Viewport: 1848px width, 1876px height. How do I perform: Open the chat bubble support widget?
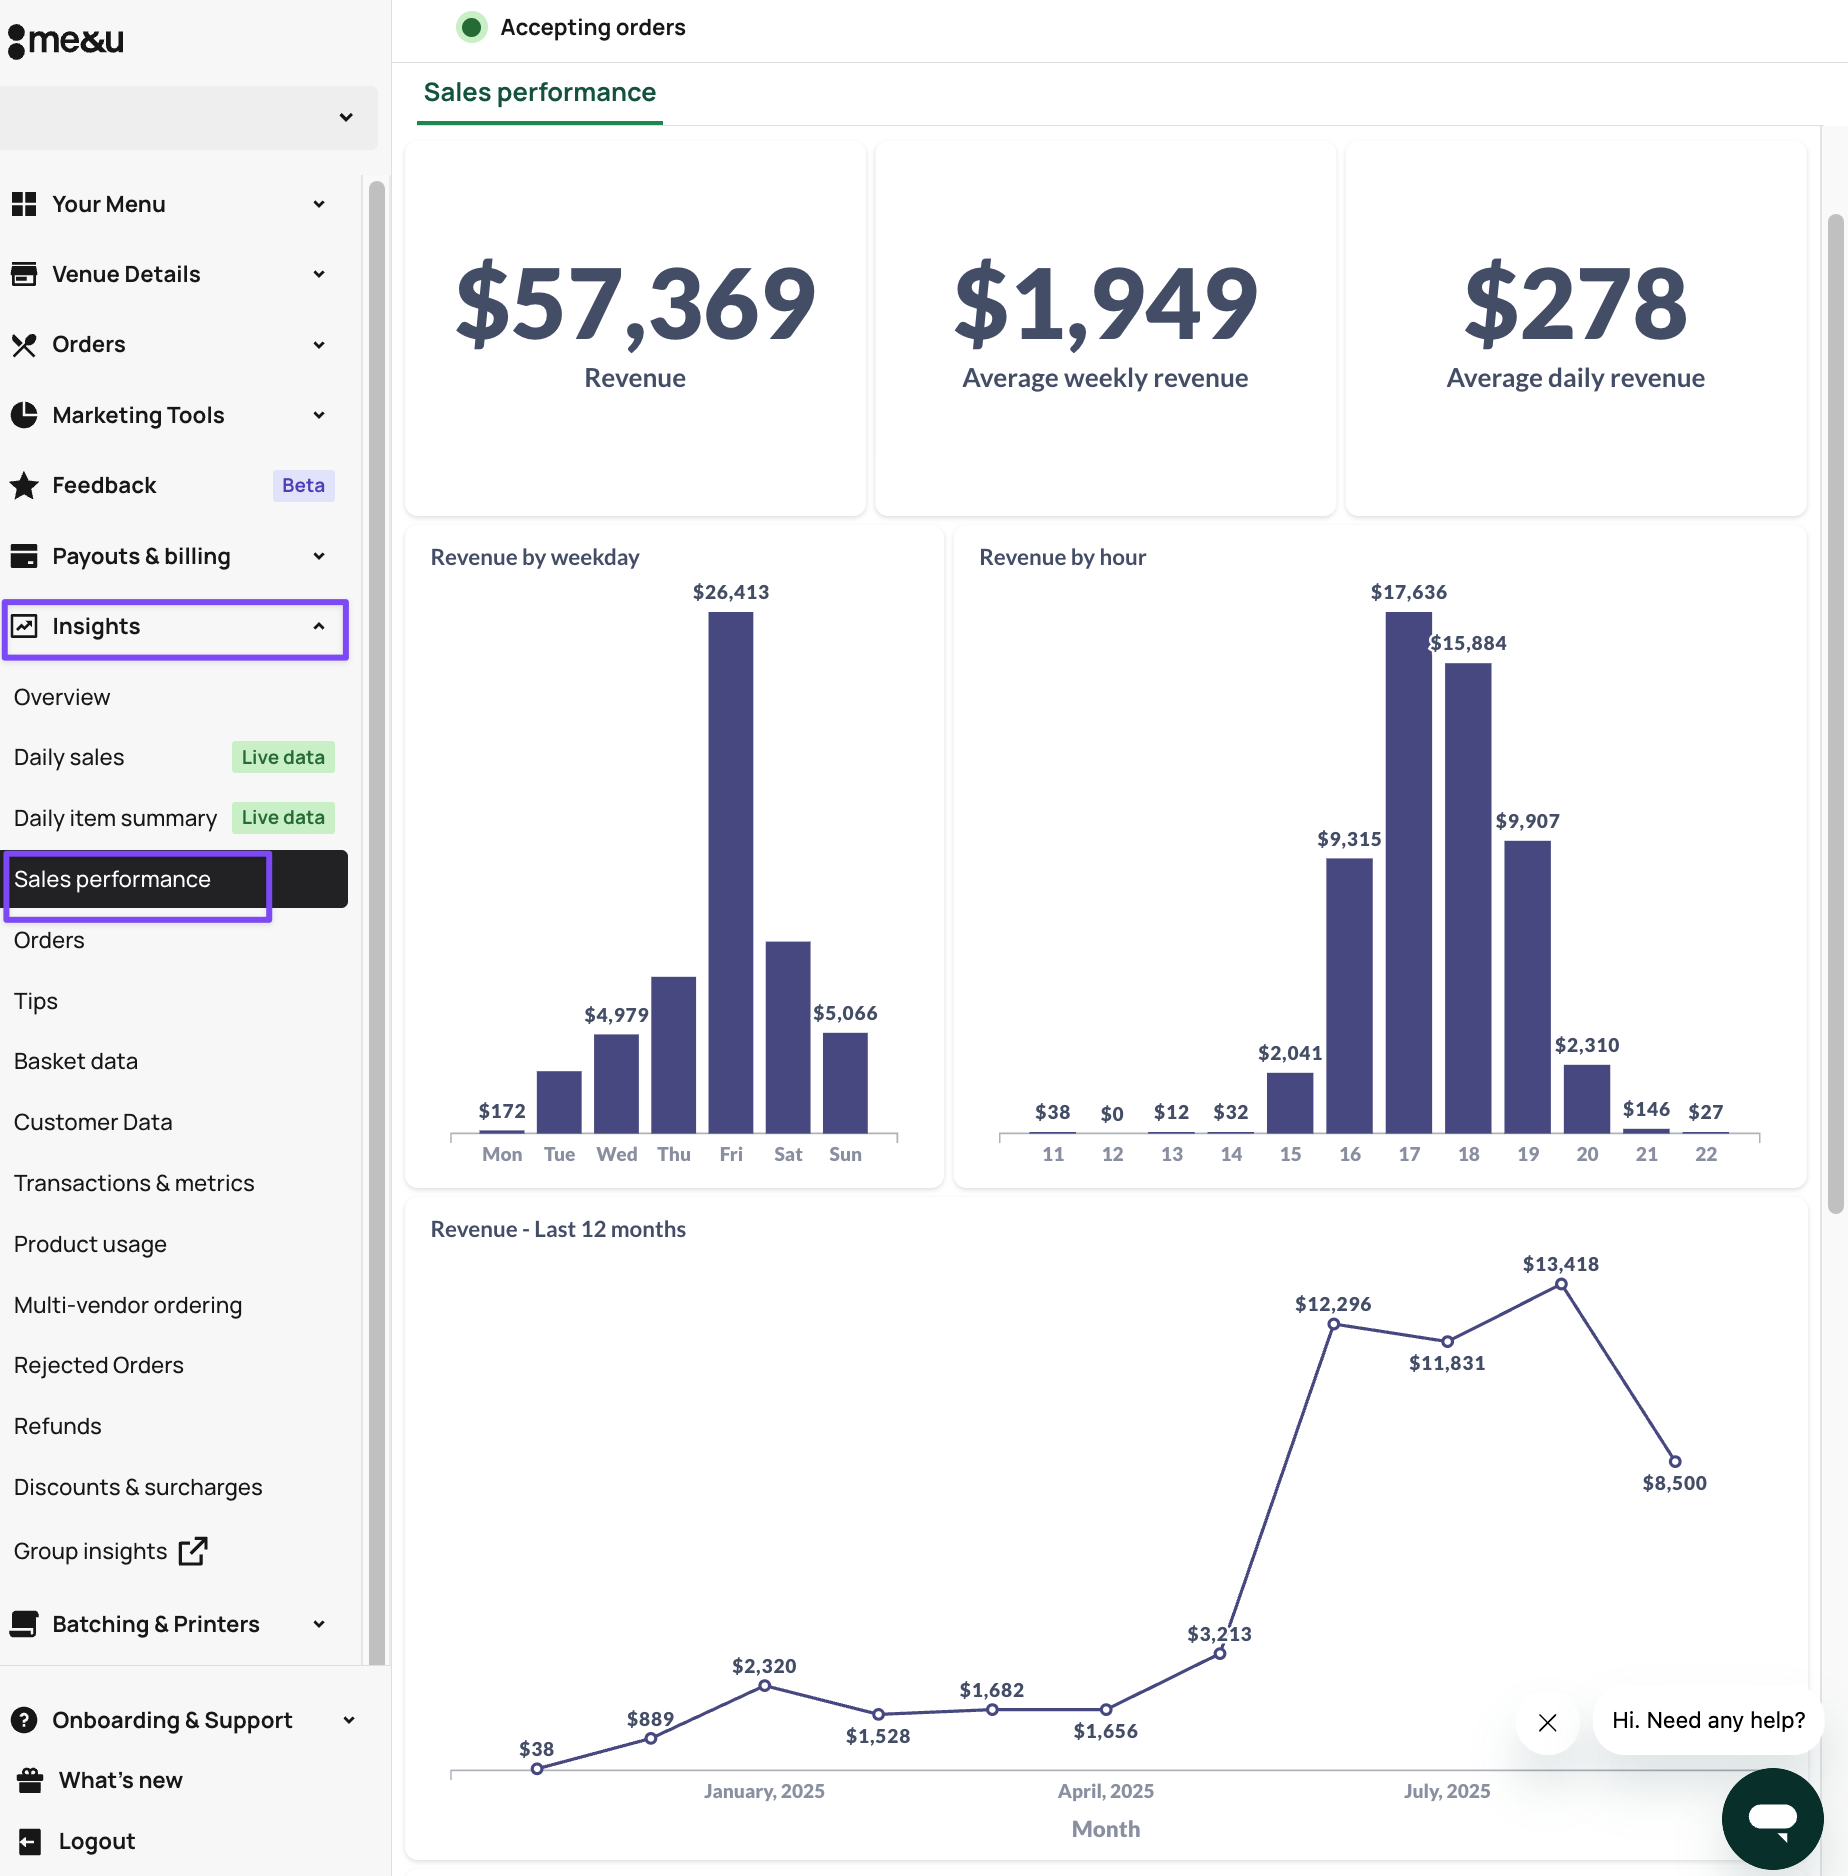coord(1772,1817)
